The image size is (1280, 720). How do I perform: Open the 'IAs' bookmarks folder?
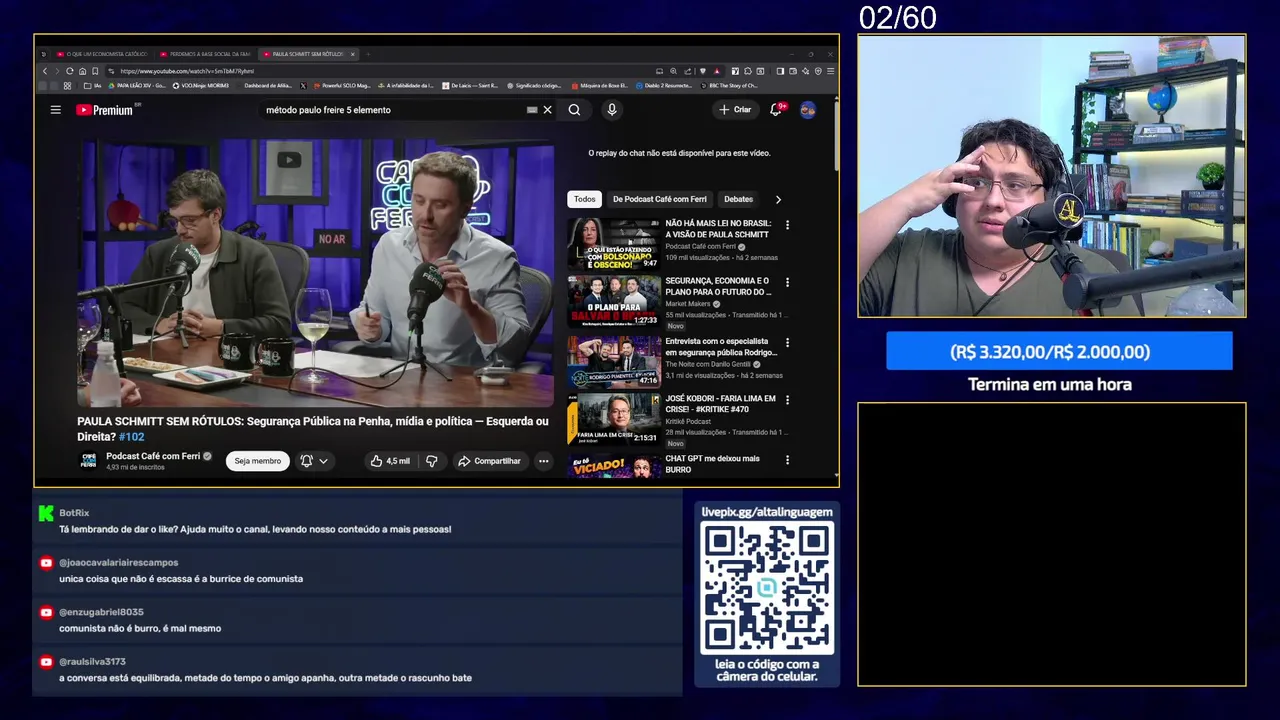pyautogui.click(x=92, y=86)
